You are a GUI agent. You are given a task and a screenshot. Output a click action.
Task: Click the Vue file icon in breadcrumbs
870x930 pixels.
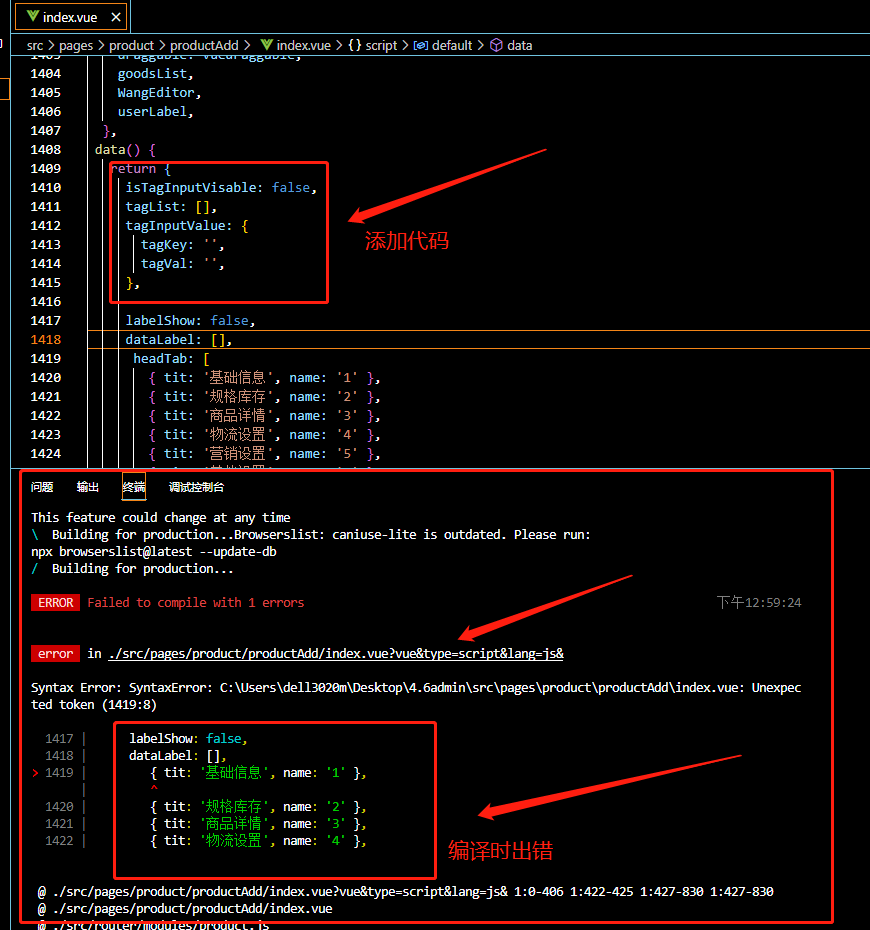pos(267,45)
